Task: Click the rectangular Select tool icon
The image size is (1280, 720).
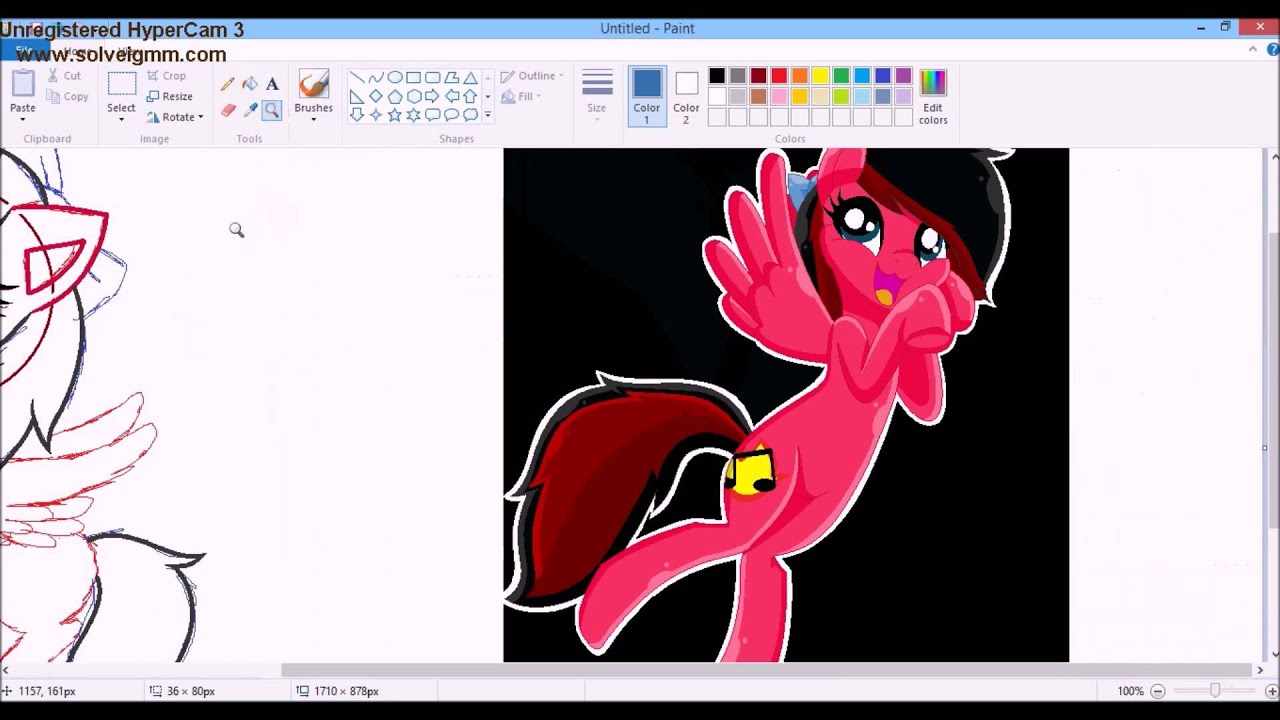Action: coord(121,84)
